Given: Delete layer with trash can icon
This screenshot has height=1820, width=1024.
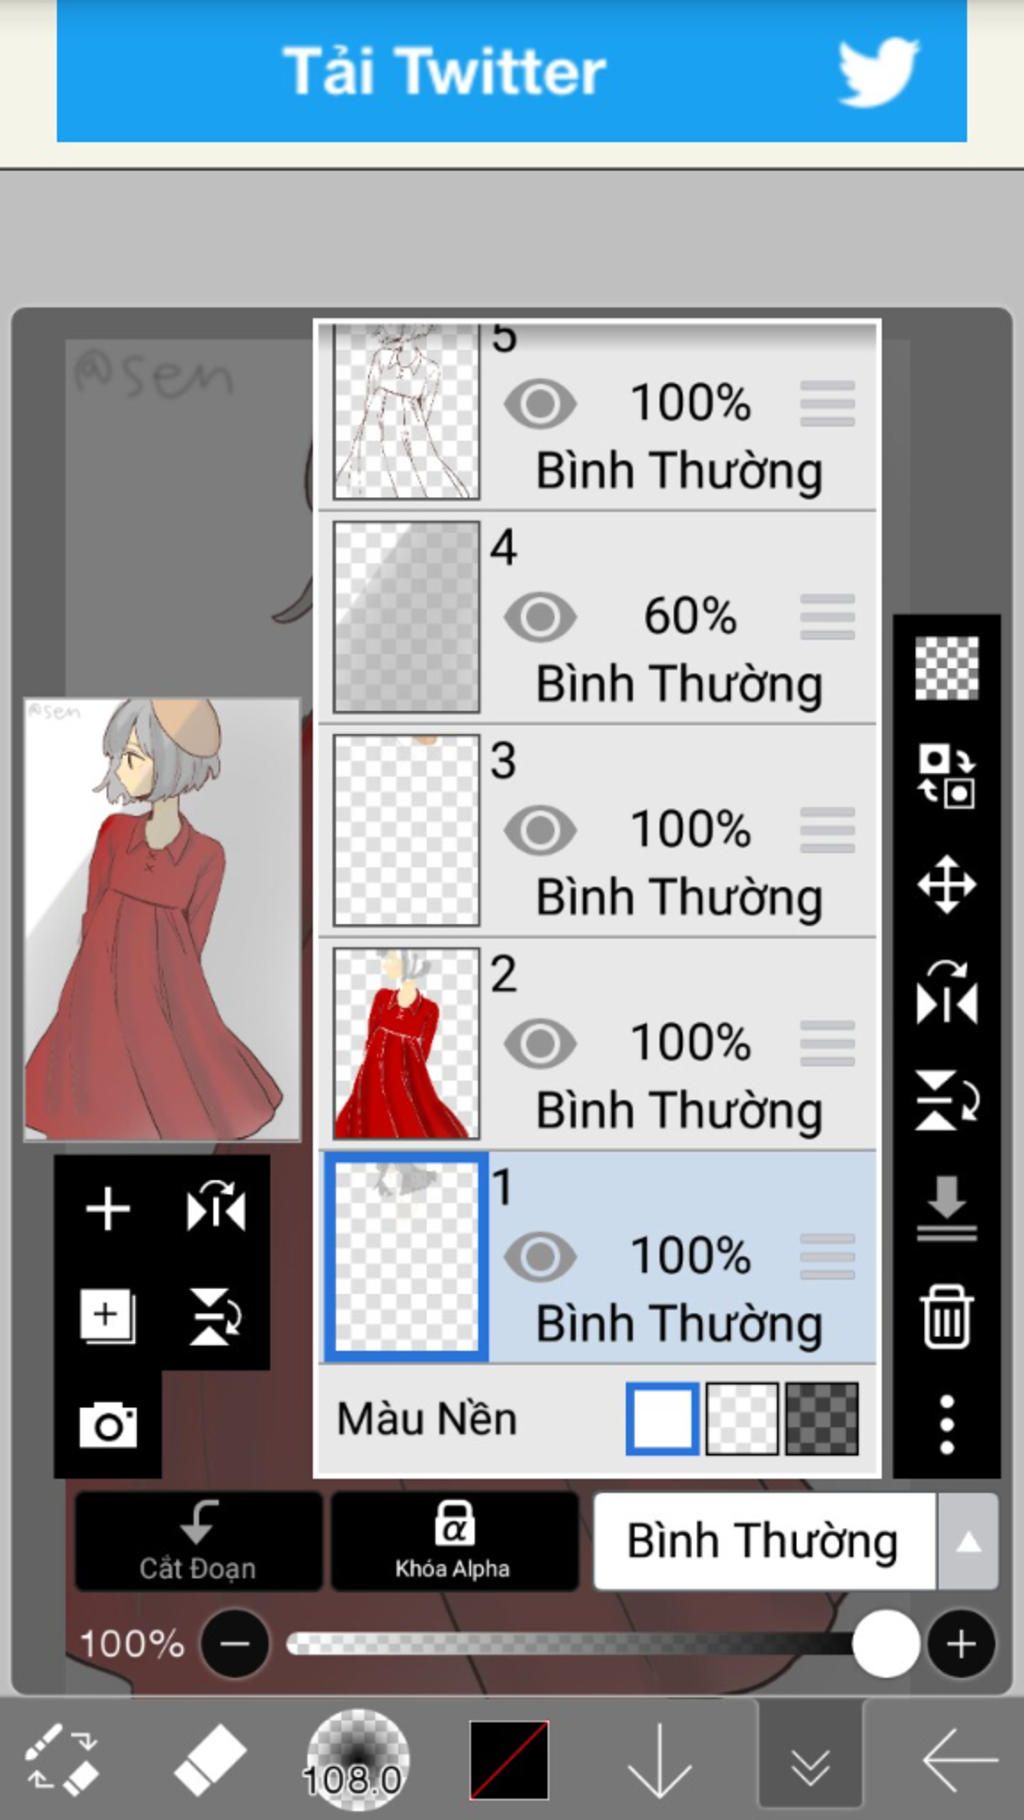Looking at the screenshot, I should click(946, 1316).
